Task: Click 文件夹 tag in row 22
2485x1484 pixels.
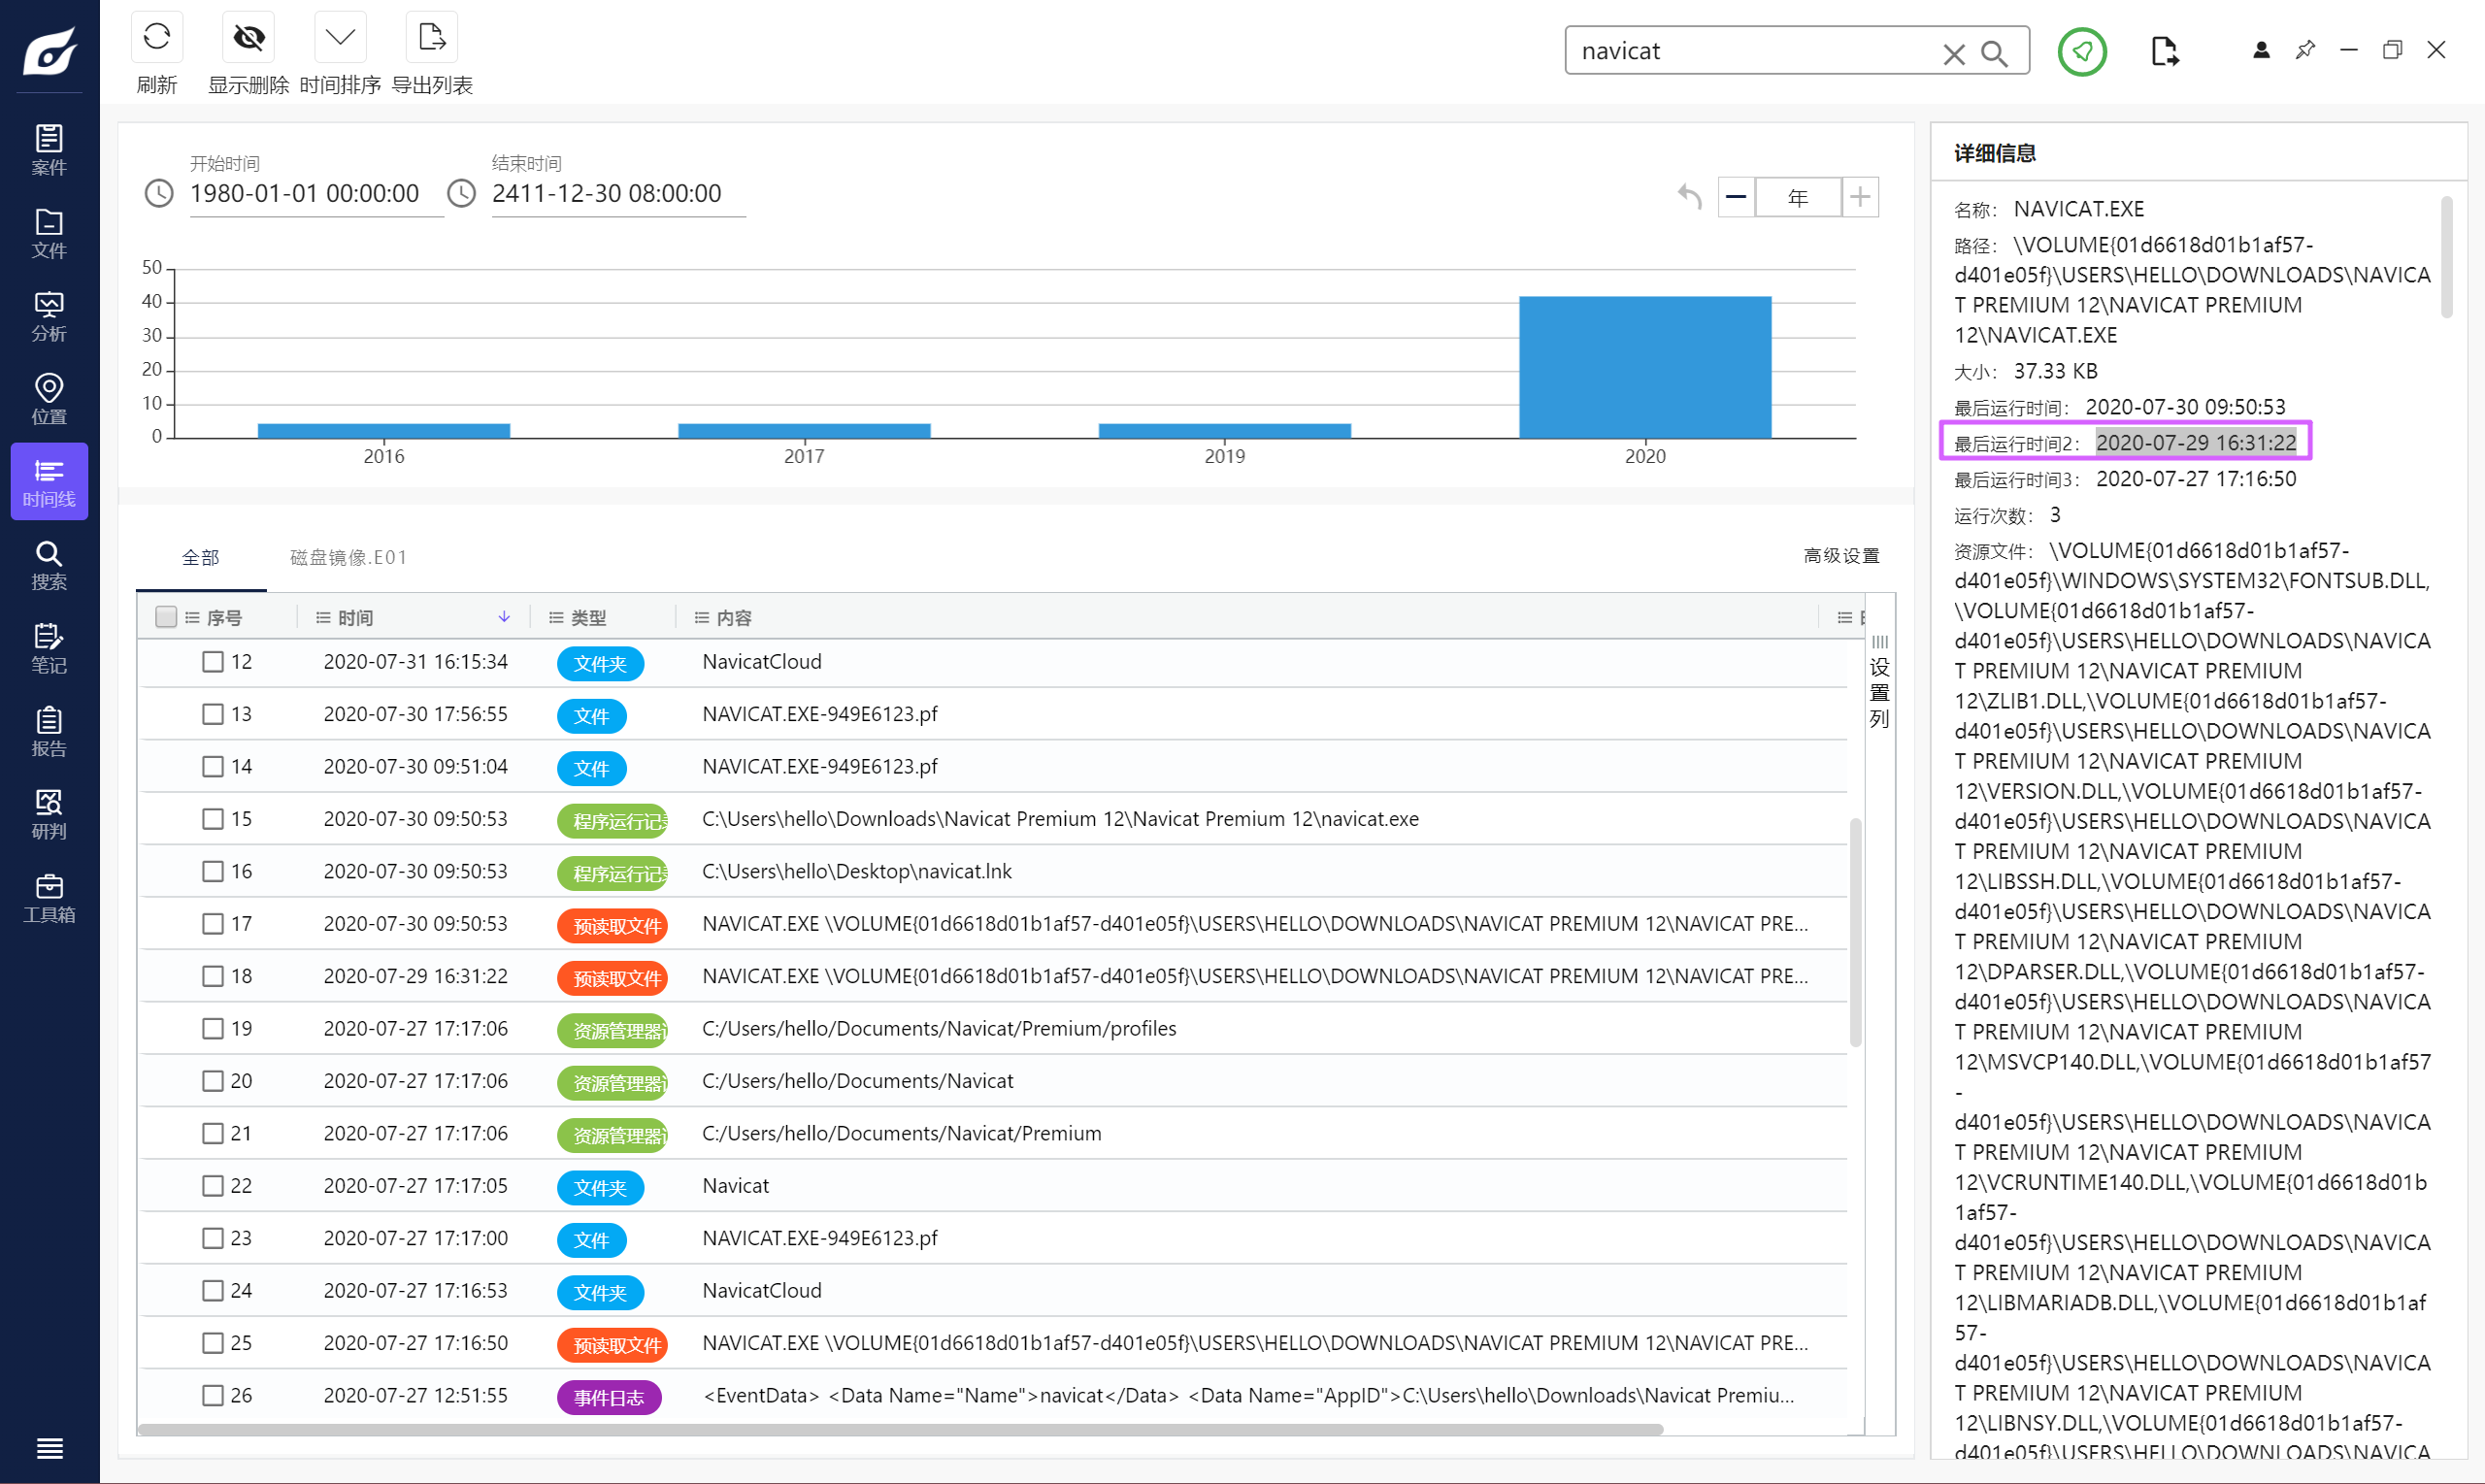Action: (600, 1187)
